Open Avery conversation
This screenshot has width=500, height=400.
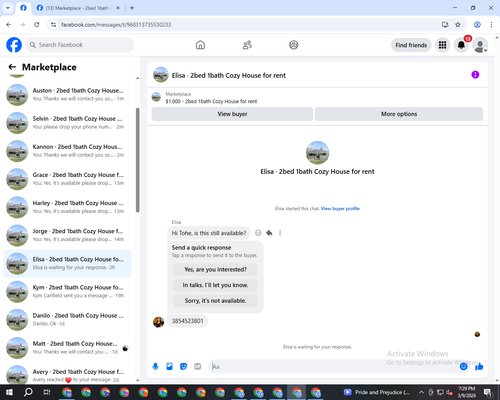tap(67, 375)
